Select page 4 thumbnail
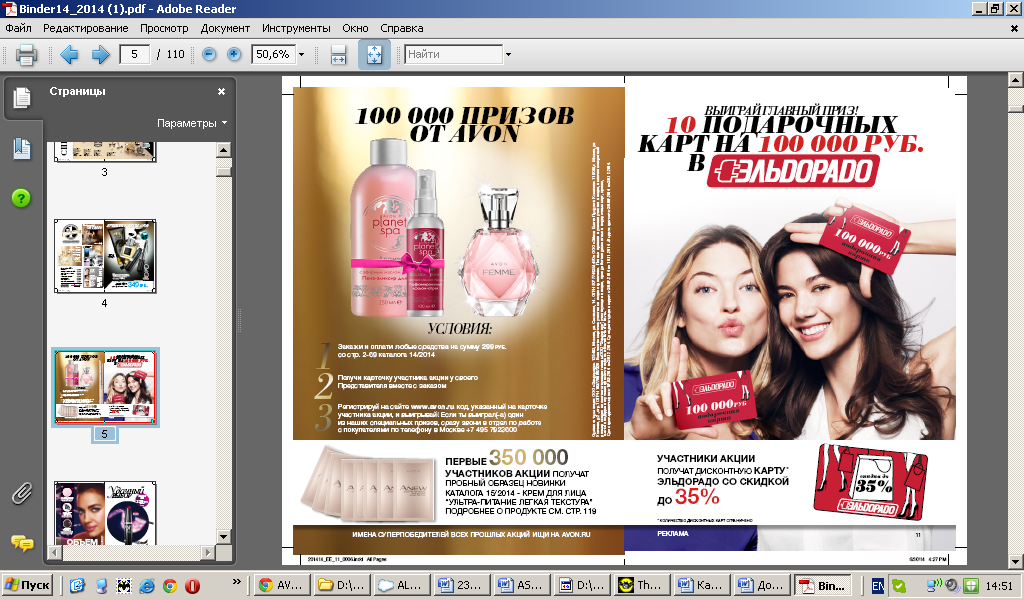The width and height of the screenshot is (1024, 600). [104, 256]
